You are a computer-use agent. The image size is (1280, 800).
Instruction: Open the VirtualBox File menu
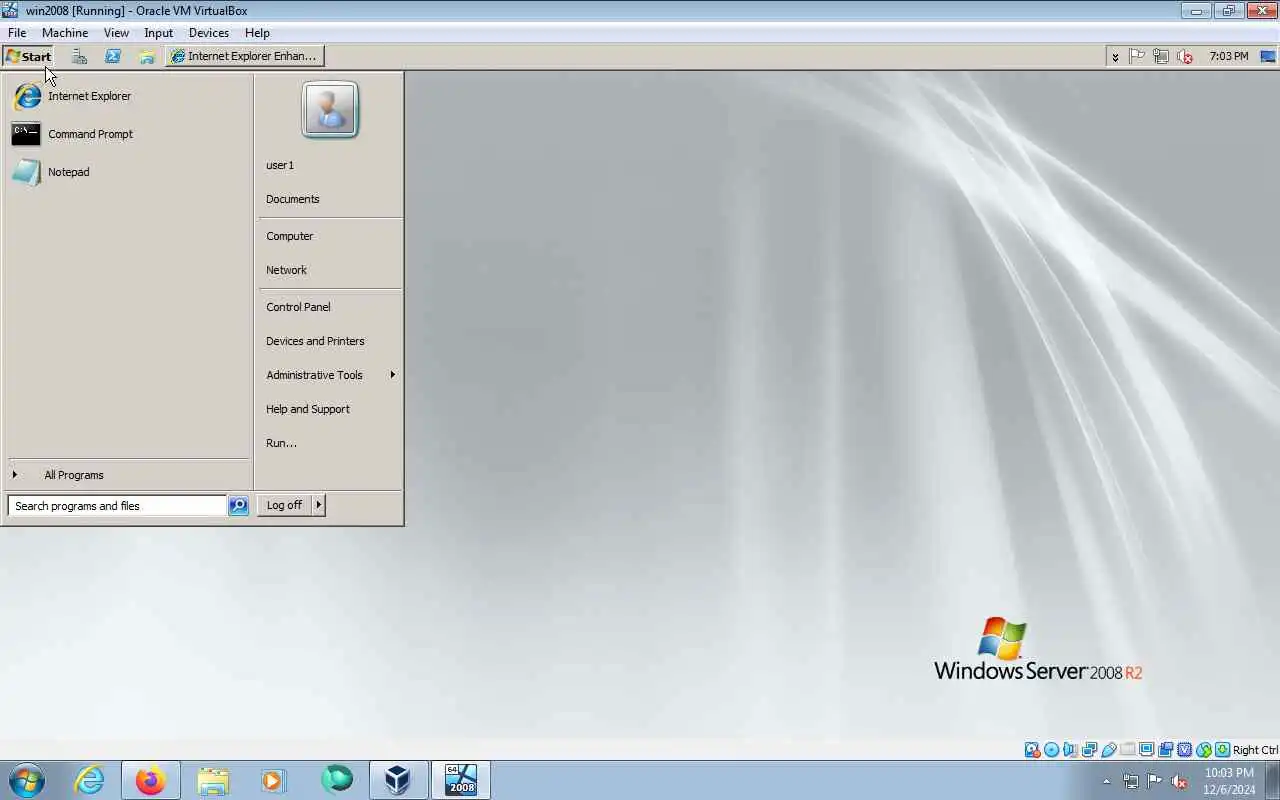(x=17, y=33)
